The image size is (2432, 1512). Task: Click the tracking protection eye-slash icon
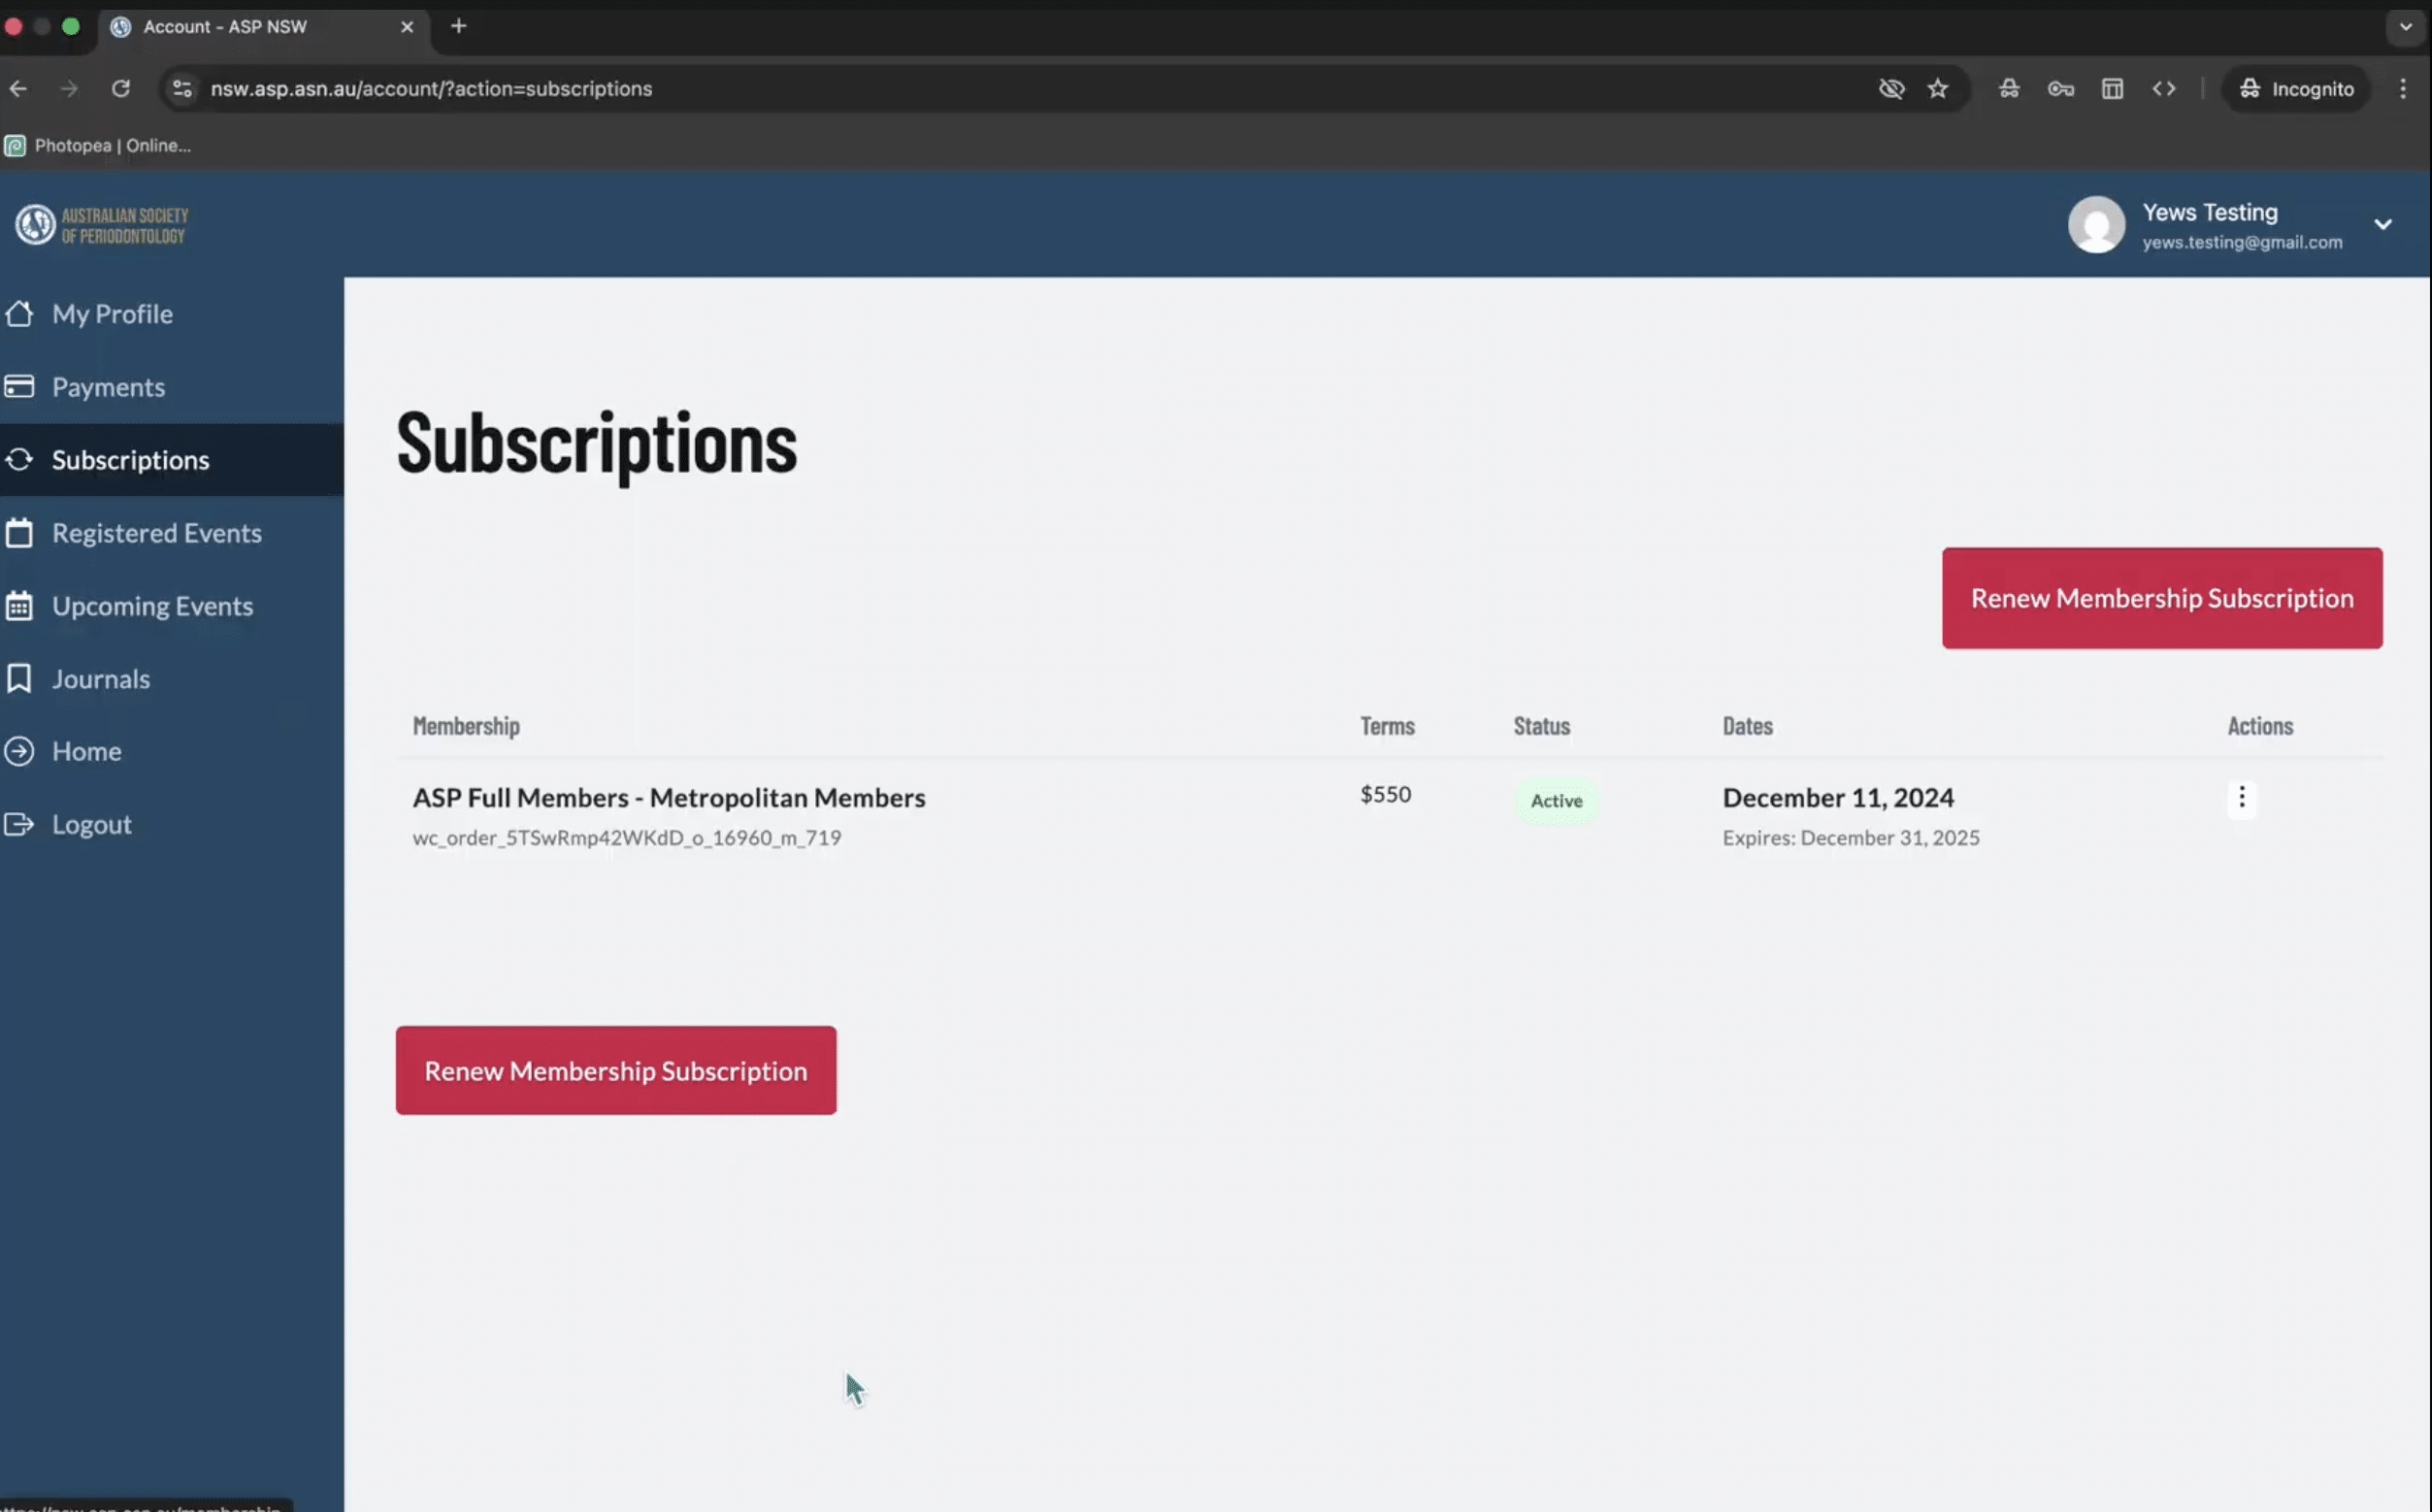click(x=1890, y=89)
